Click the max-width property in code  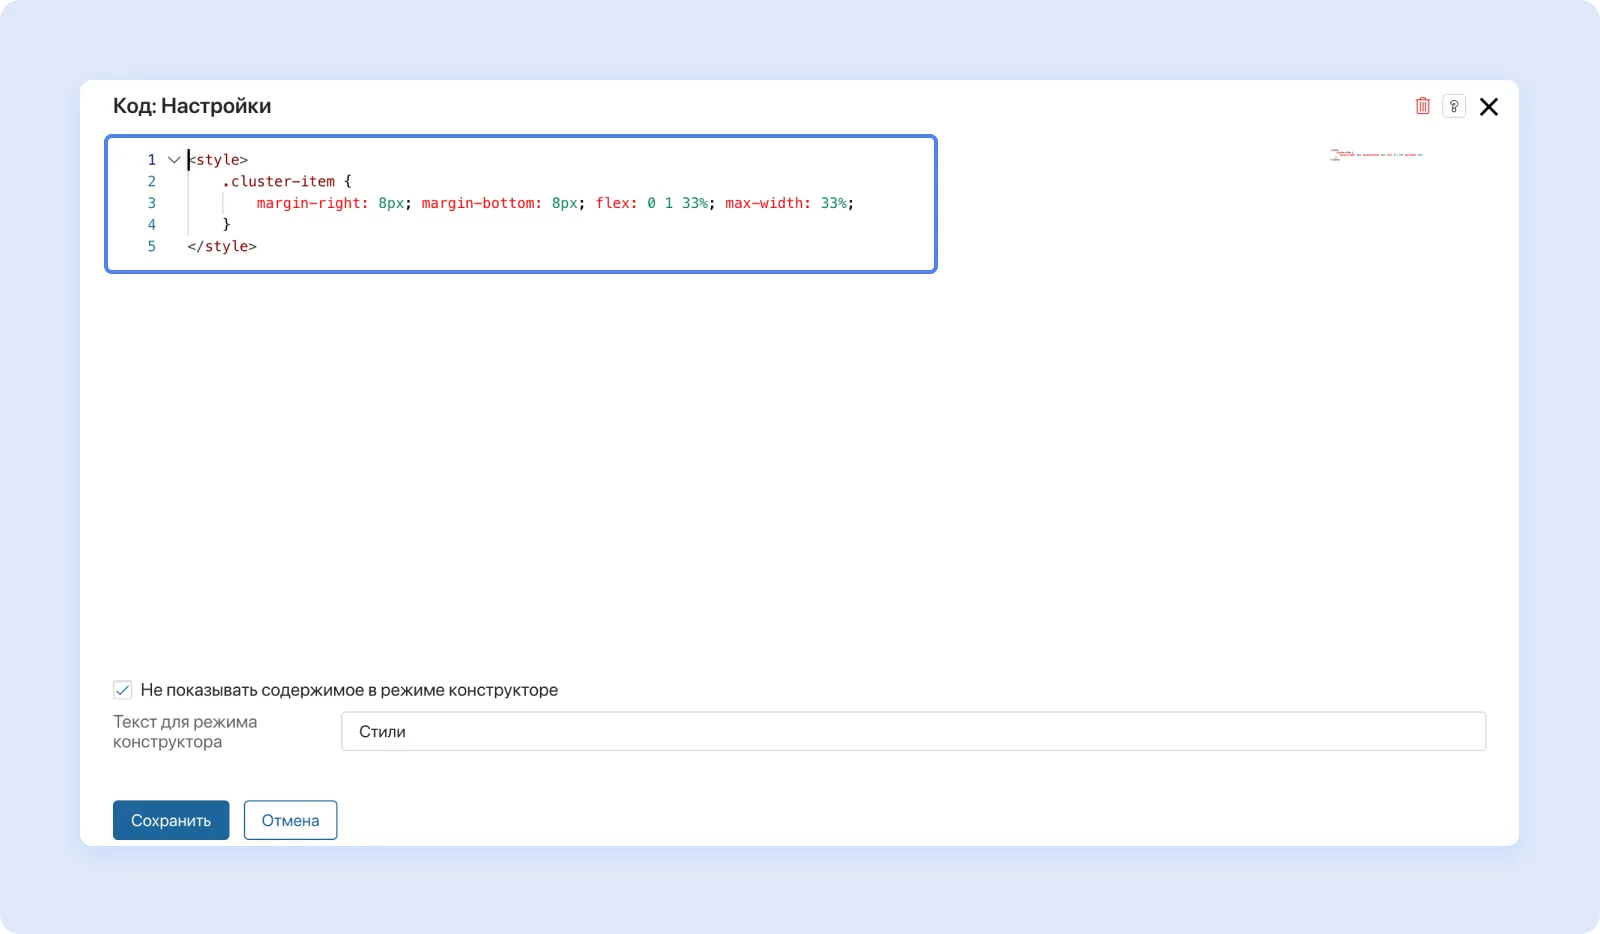(x=765, y=203)
